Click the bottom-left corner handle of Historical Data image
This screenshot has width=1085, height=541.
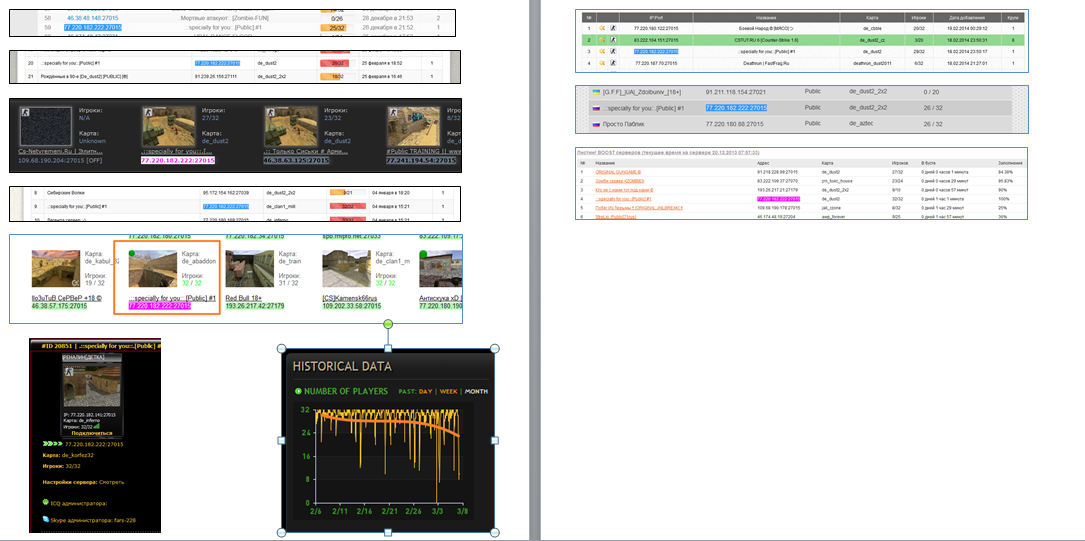282,532
